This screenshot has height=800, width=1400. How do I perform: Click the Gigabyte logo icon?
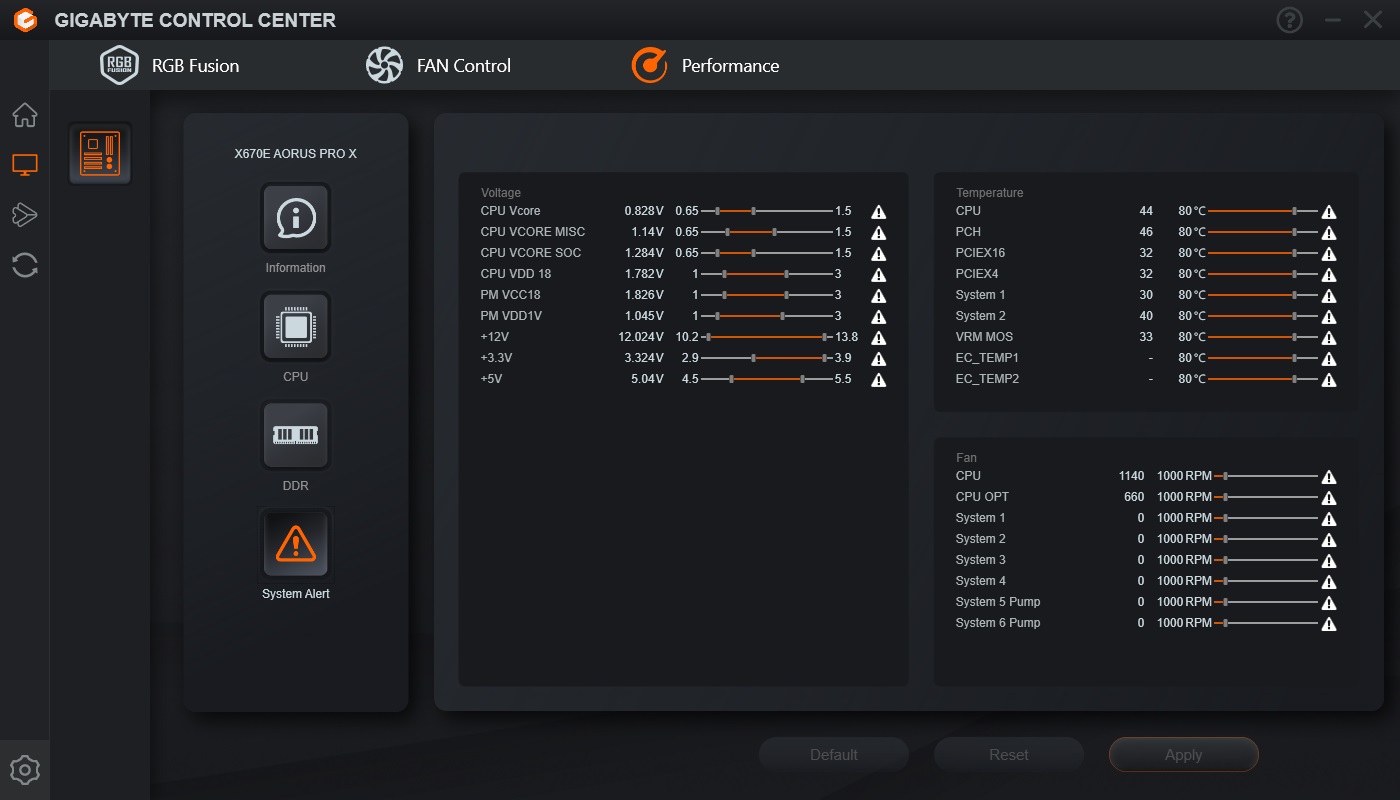coord(26,20)
